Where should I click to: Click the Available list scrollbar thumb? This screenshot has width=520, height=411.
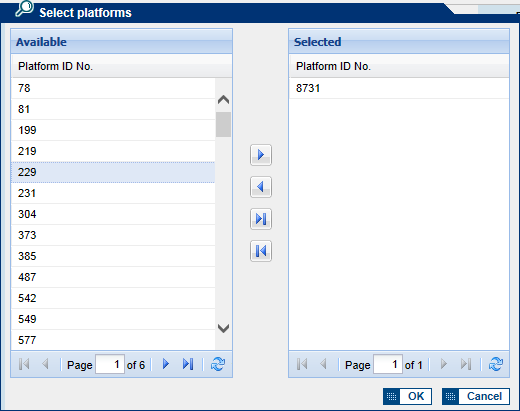click(223, 125)
